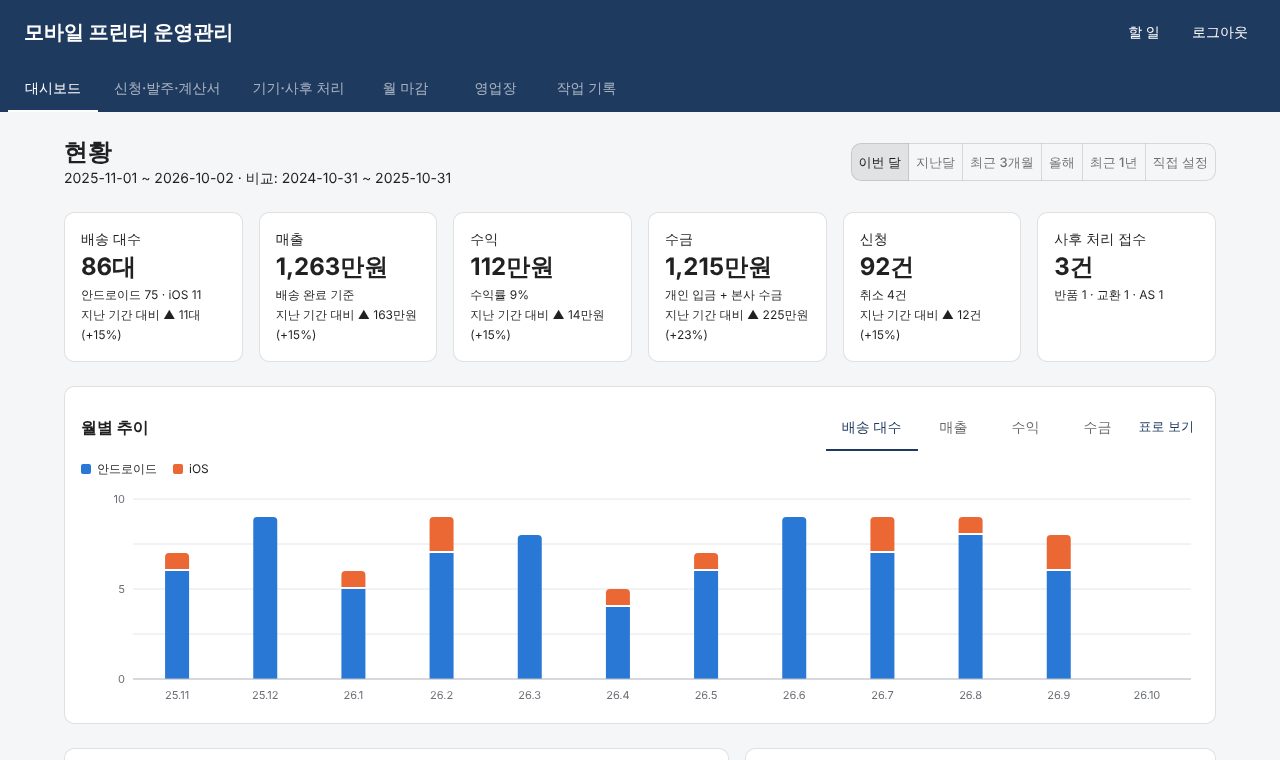Viewport: 1280px width, 760px height.
Task: Click the 배송 완료 기준 note
Action: pyautogui.click(x=315, y=295)
